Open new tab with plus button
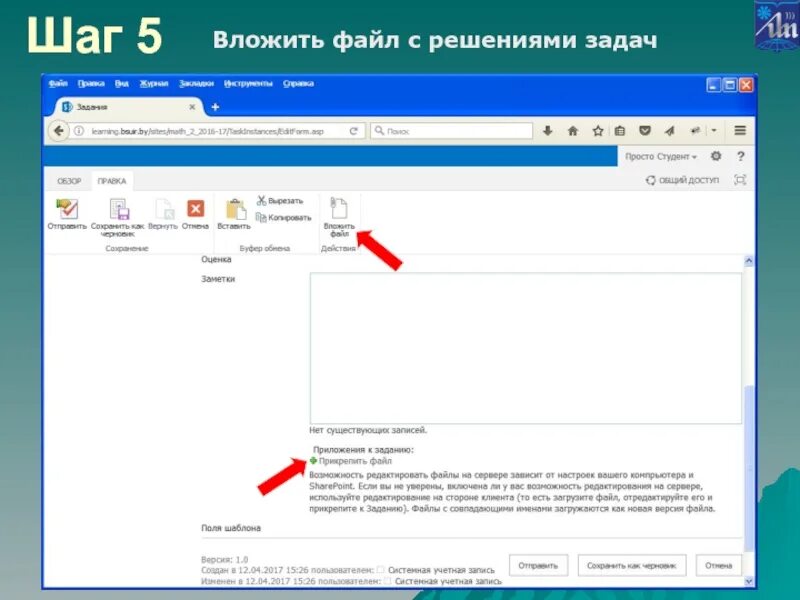This screenshot has height=600, width=800. pyautogui.click(x=215, y=107)
